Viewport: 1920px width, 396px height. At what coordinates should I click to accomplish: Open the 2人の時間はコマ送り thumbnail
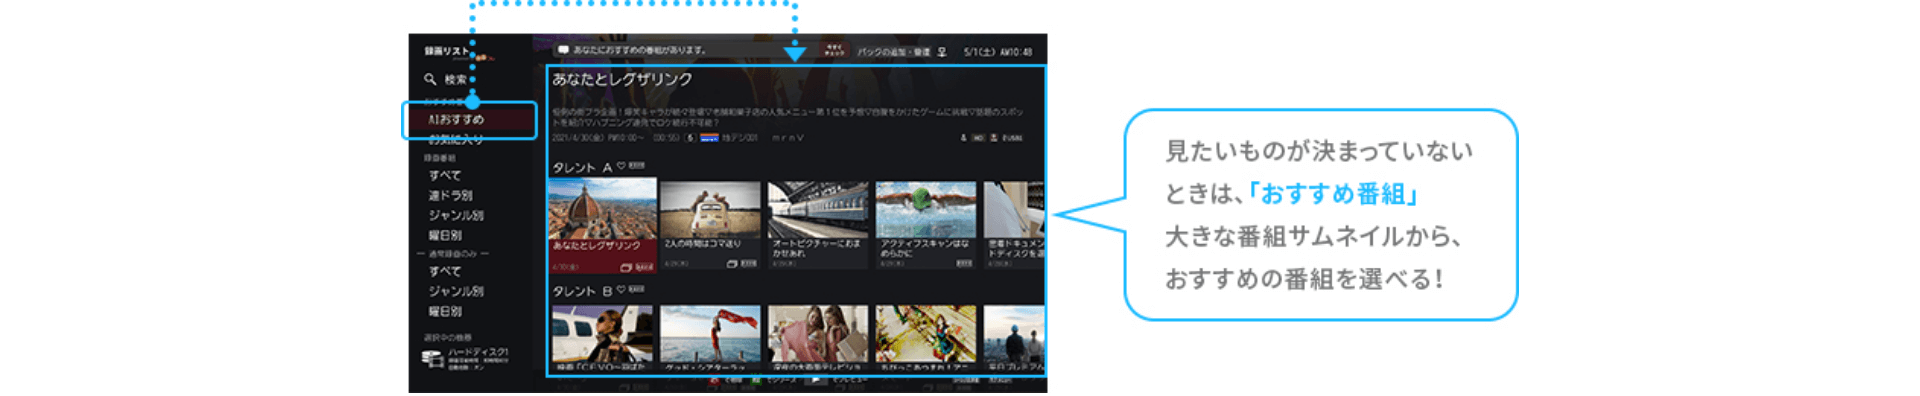tap(711, 210)
